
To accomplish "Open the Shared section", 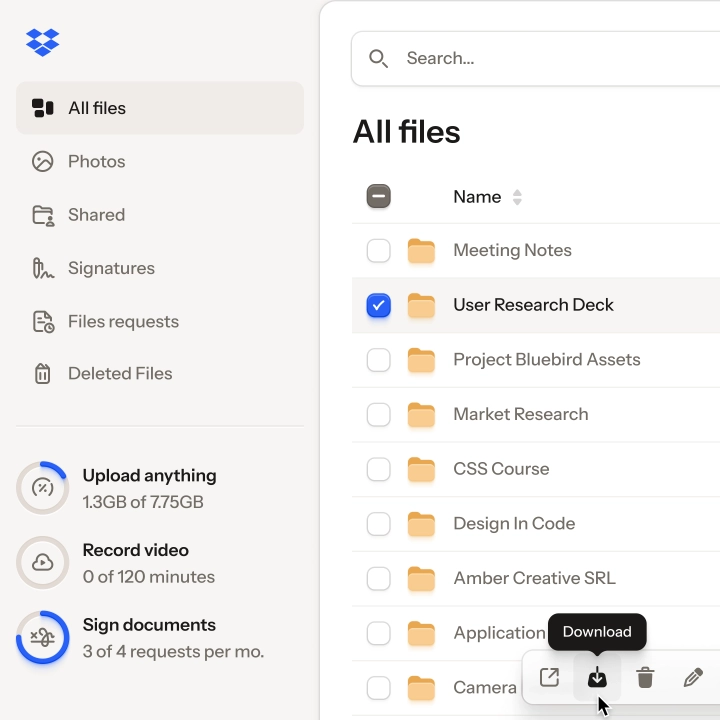I will 160,215.
